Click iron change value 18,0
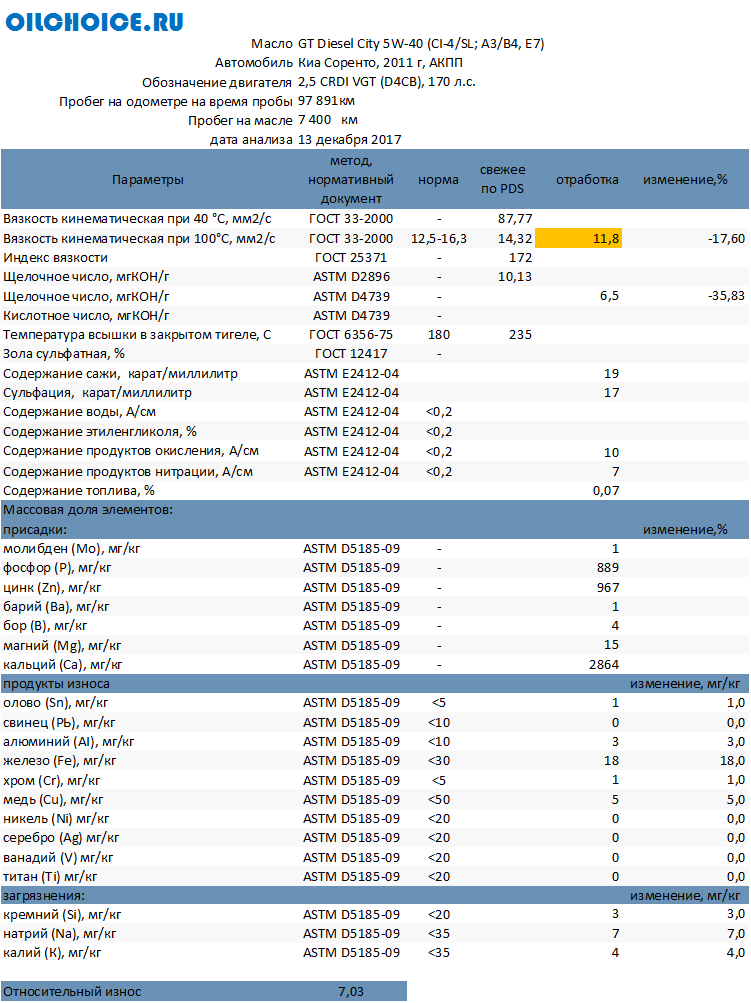This screenshot has width=751, height=1003. coord(732,761)
